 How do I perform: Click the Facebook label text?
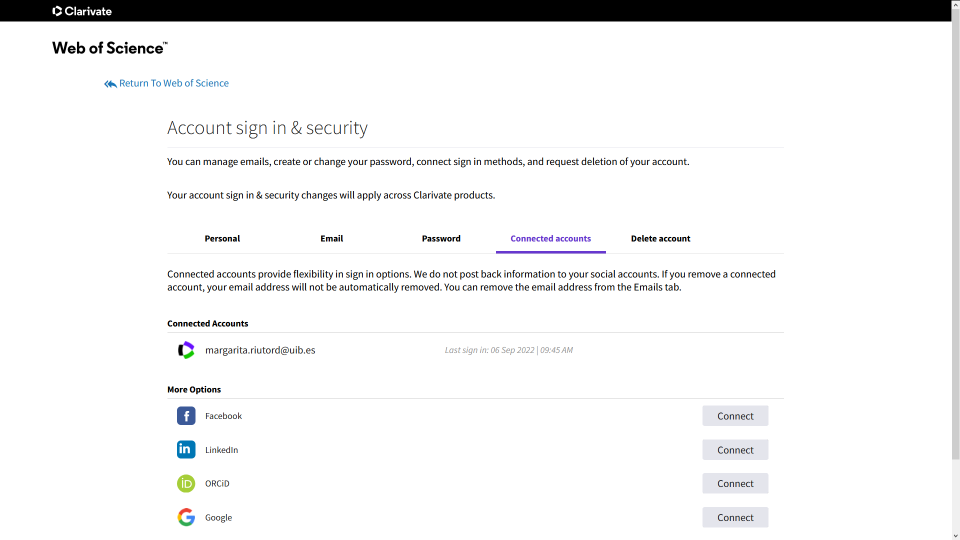click(x=223, y=416)
